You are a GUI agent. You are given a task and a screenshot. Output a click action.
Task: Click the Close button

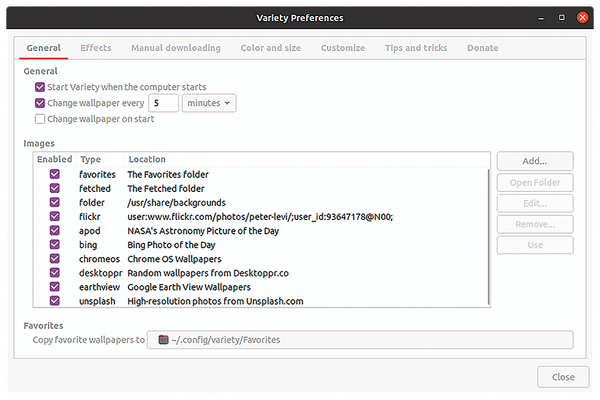point(563,377)
